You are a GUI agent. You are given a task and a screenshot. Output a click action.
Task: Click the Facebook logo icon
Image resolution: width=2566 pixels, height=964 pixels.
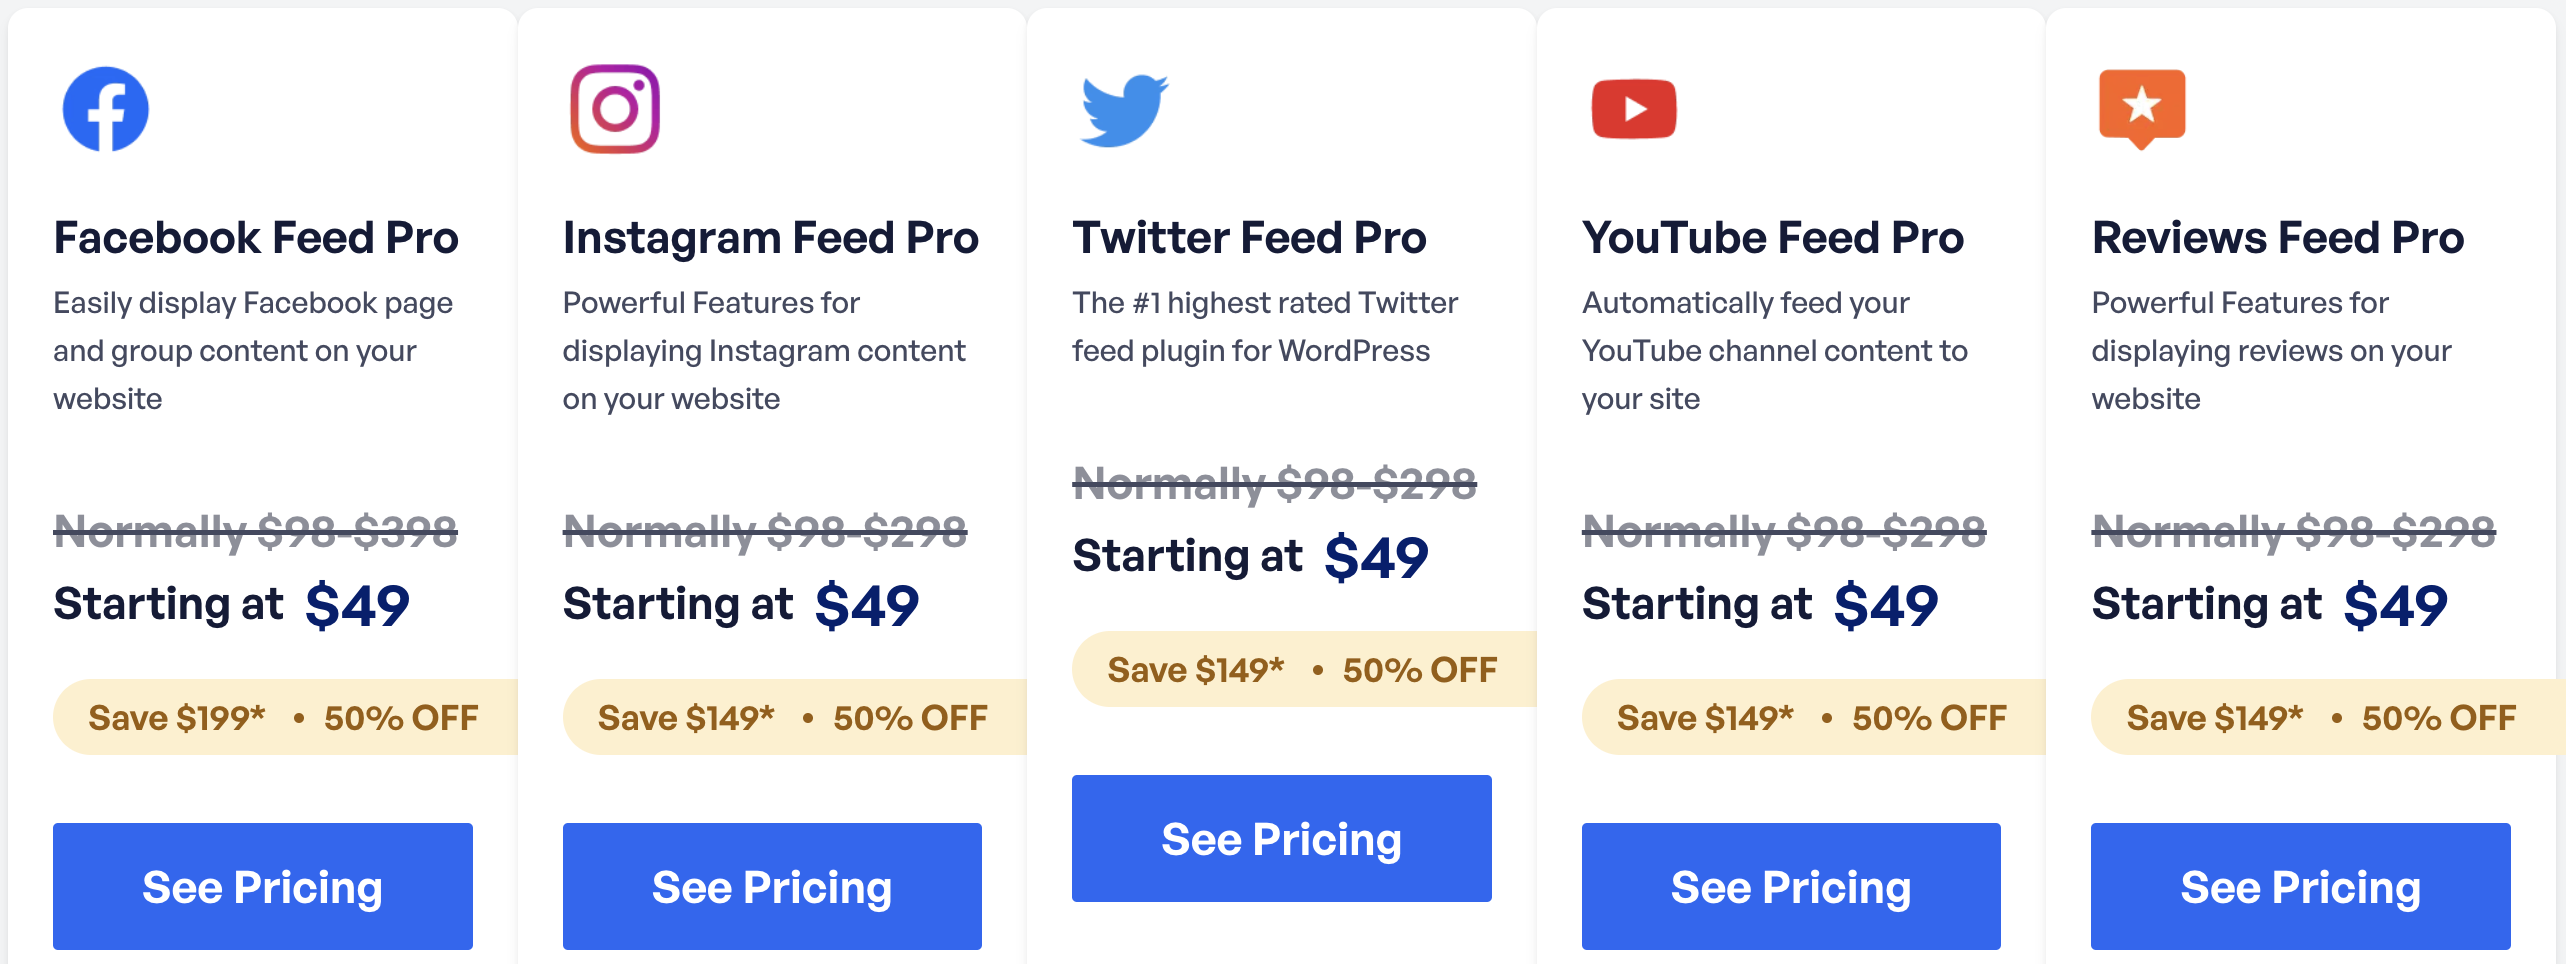pyautogui.click(x=106, y=109)
